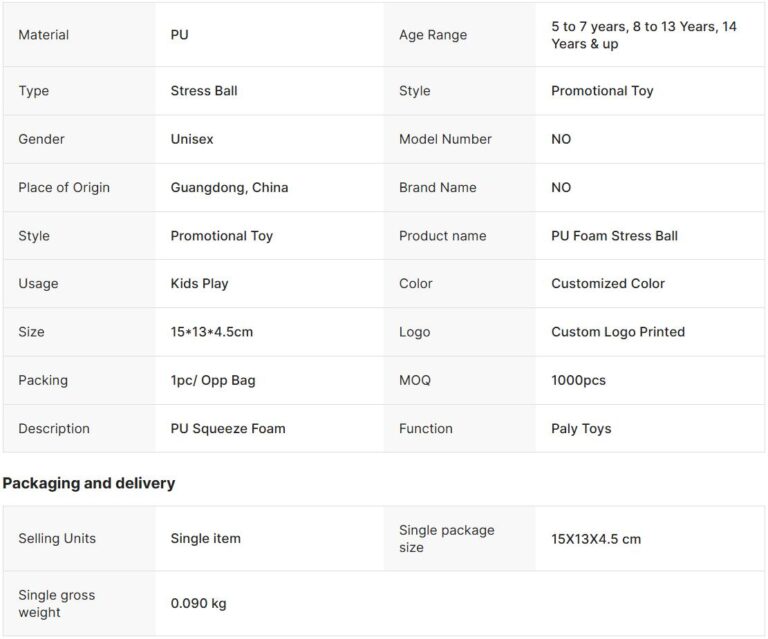Click the 'Packaging and delivery' heading
Image resolution: width=768 pixels, height=639 pixels.
[x=89, y=483]
